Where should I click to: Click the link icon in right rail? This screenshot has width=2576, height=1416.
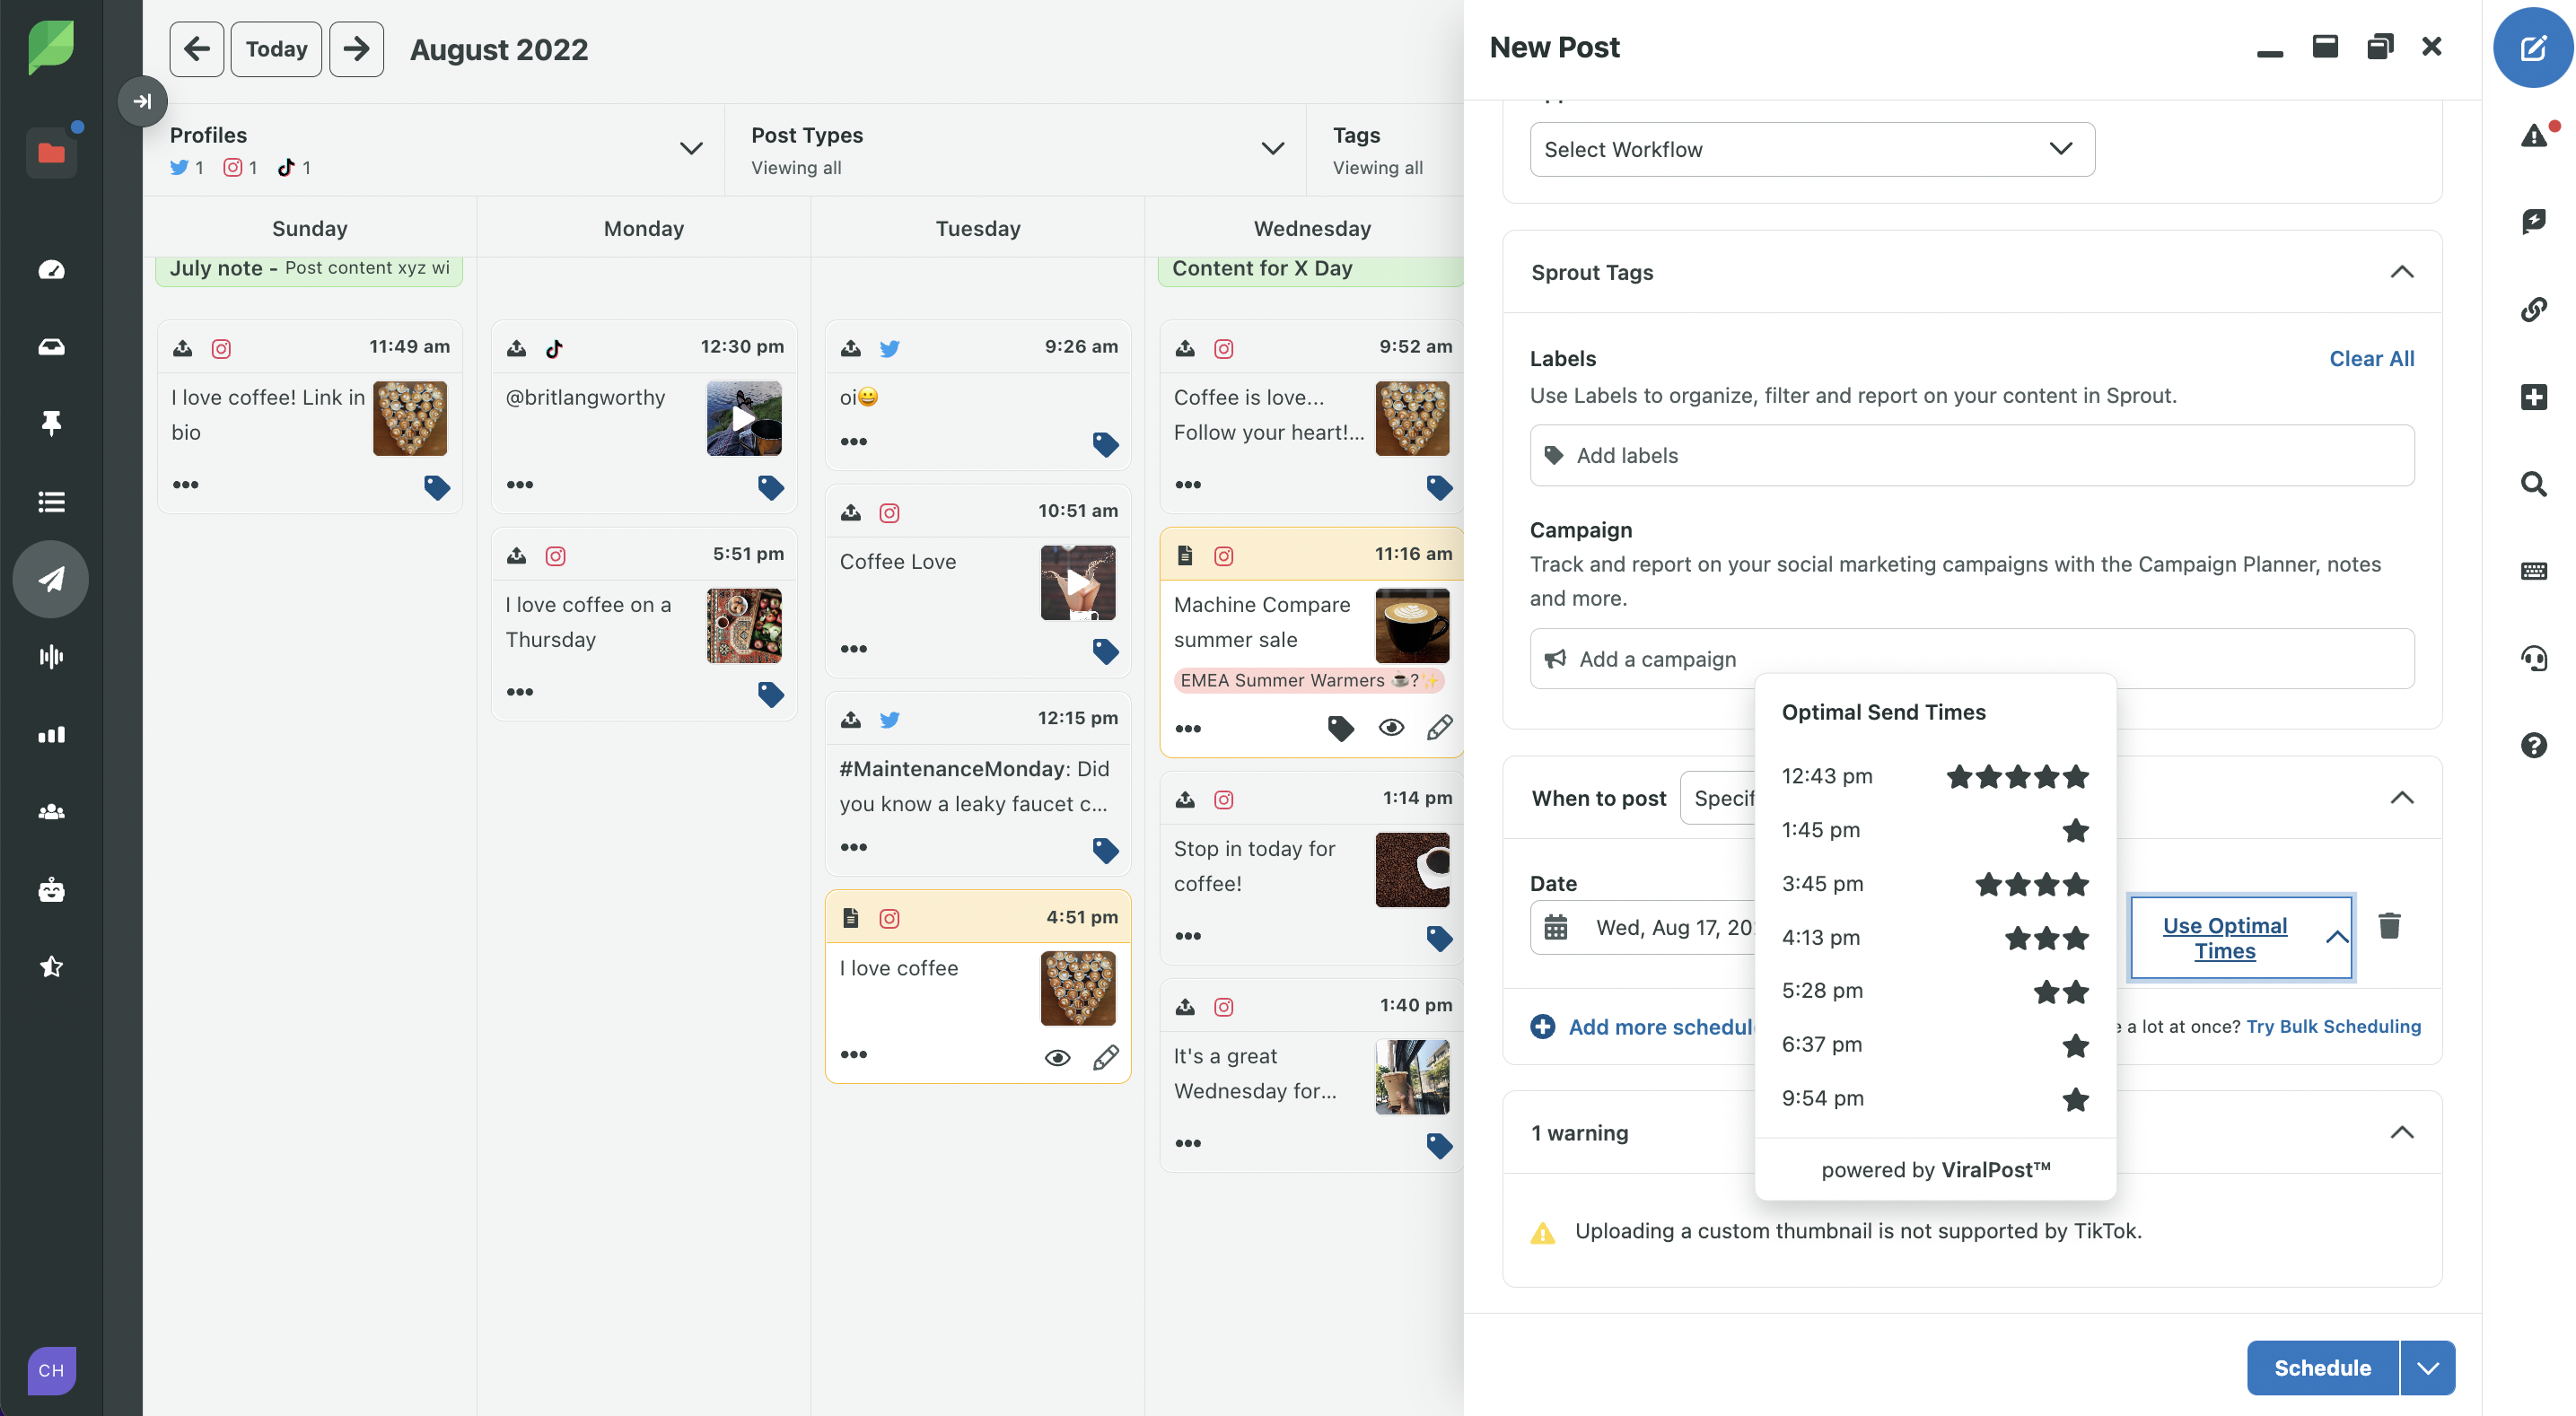click(x=2533, y=309)
